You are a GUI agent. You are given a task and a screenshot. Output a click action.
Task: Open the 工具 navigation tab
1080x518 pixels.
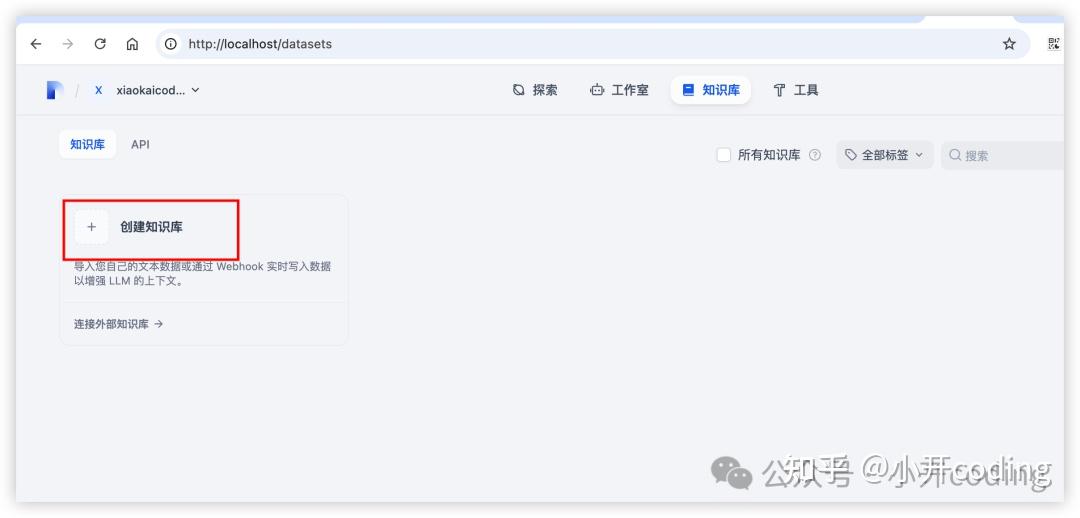point(796,90)
